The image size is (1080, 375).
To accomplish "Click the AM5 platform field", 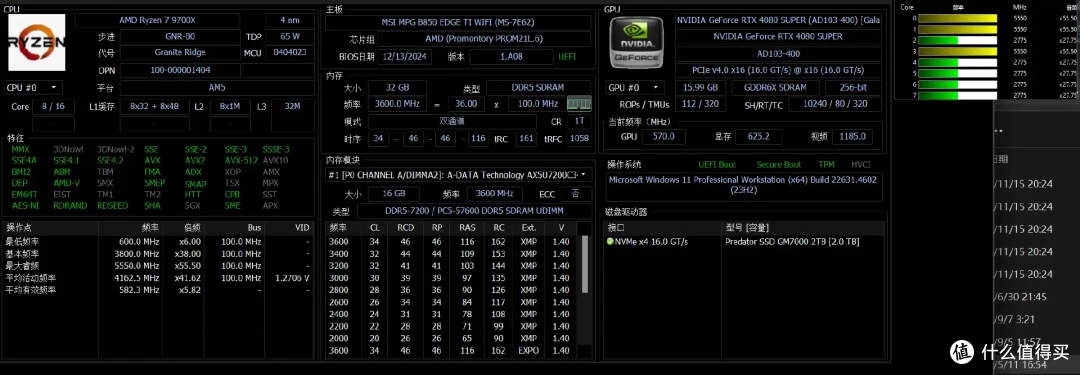I will (x=217, y=88).
